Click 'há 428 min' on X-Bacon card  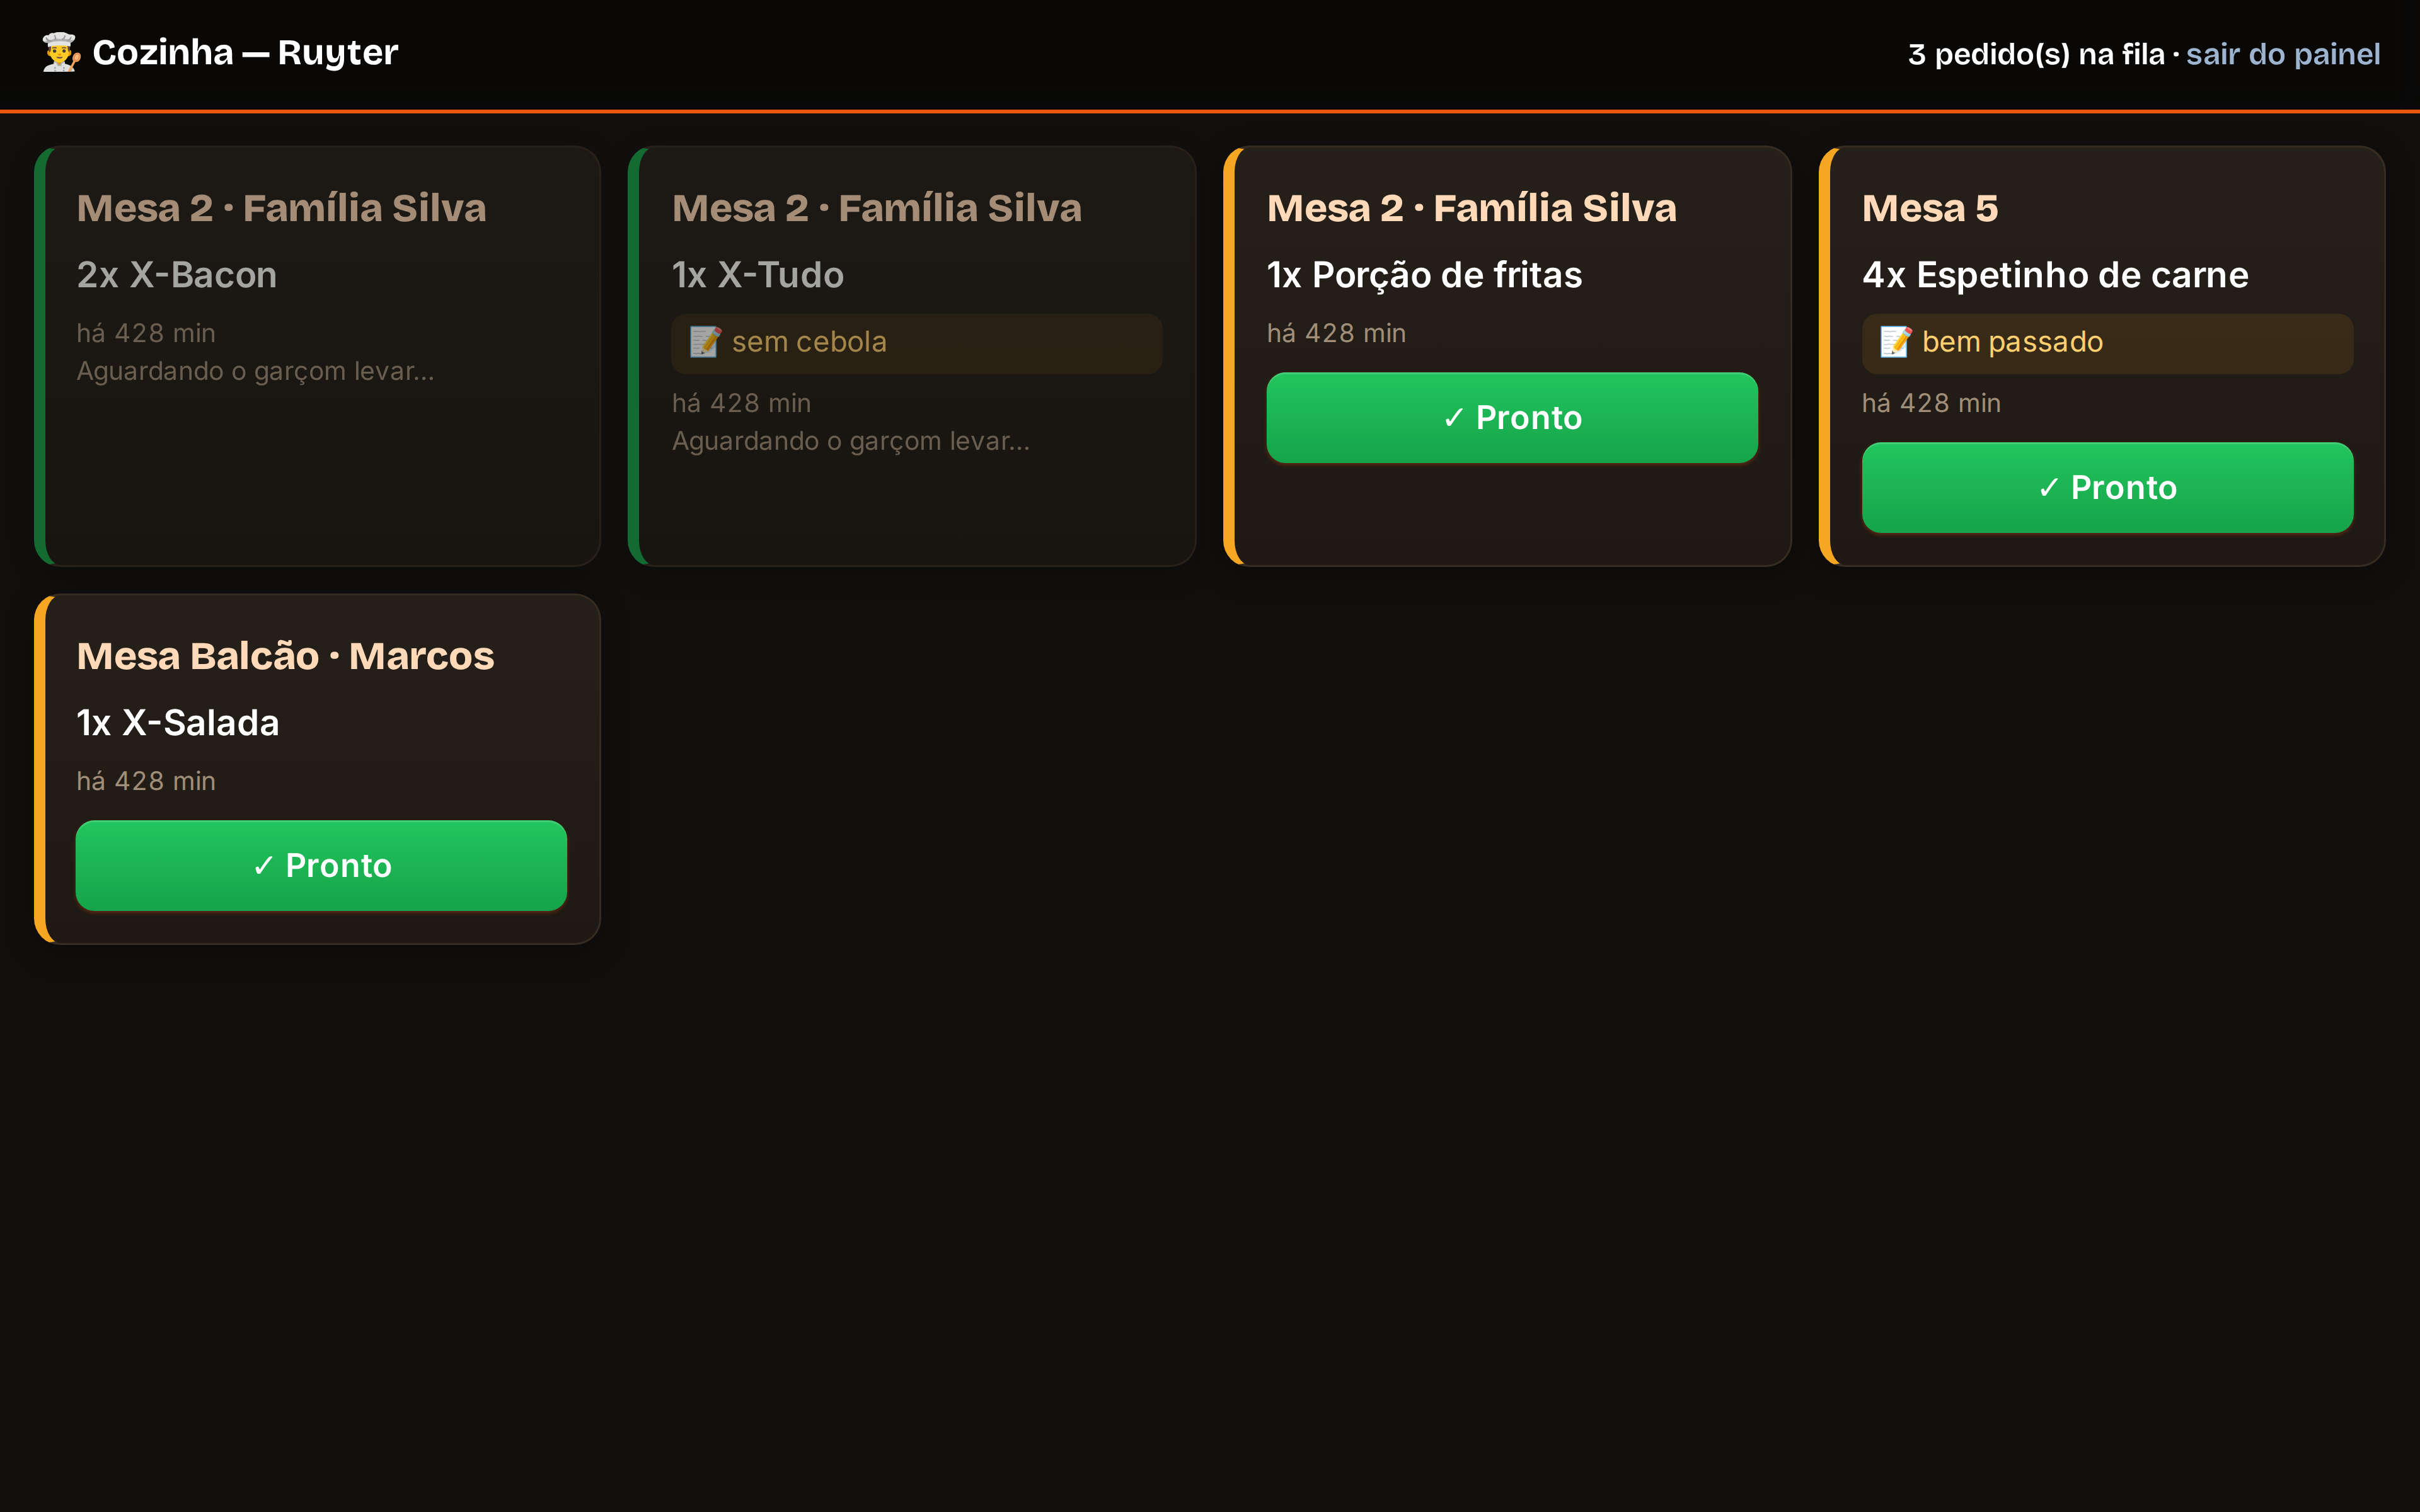tap(146, 333)
